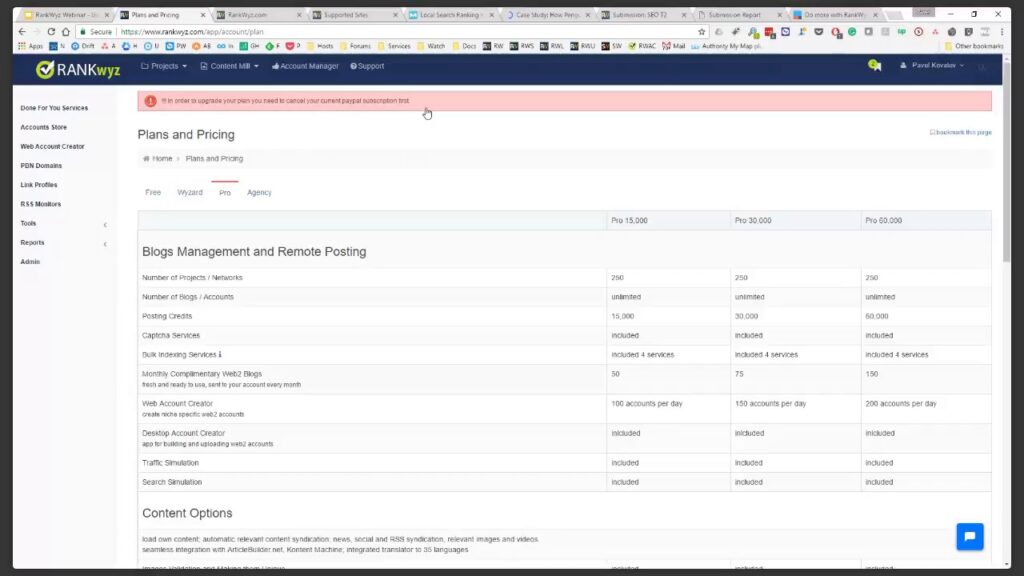Open Web Account Creator in sidebar
Viewport: 1024px width, 576px height.
[52, 146]
